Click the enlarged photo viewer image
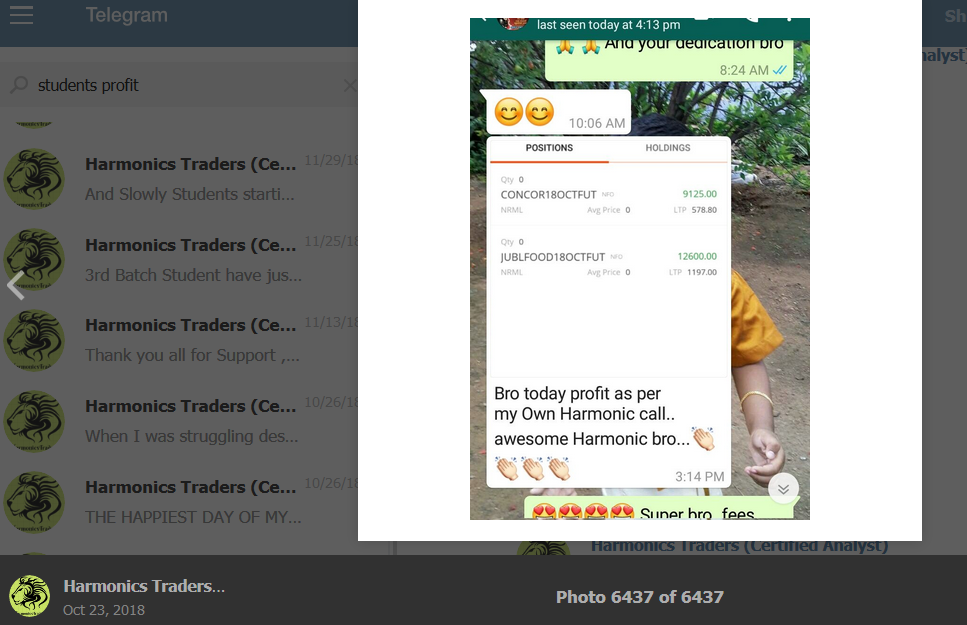Image resolution: width=967 pixels, height=625 pixels. coord(640,269)
